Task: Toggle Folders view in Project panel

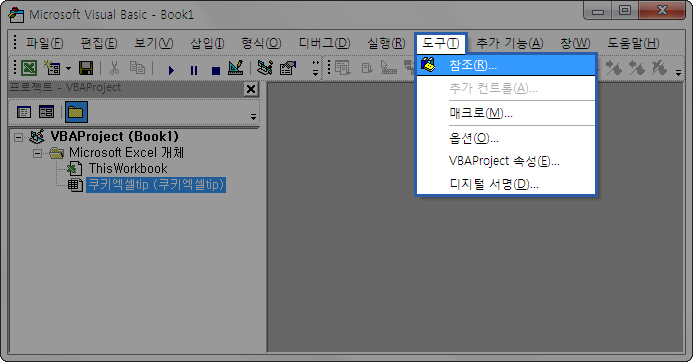Action: click(x=76, y=112)
